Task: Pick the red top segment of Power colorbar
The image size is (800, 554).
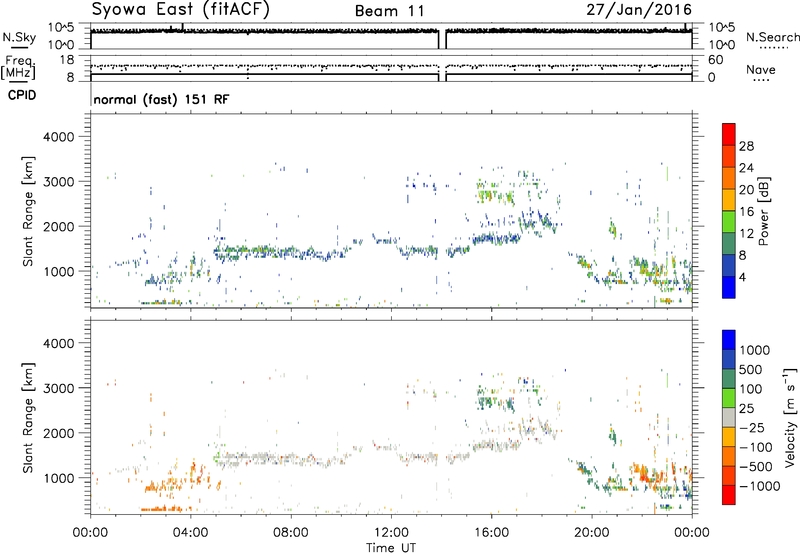Action: point(729,135)
